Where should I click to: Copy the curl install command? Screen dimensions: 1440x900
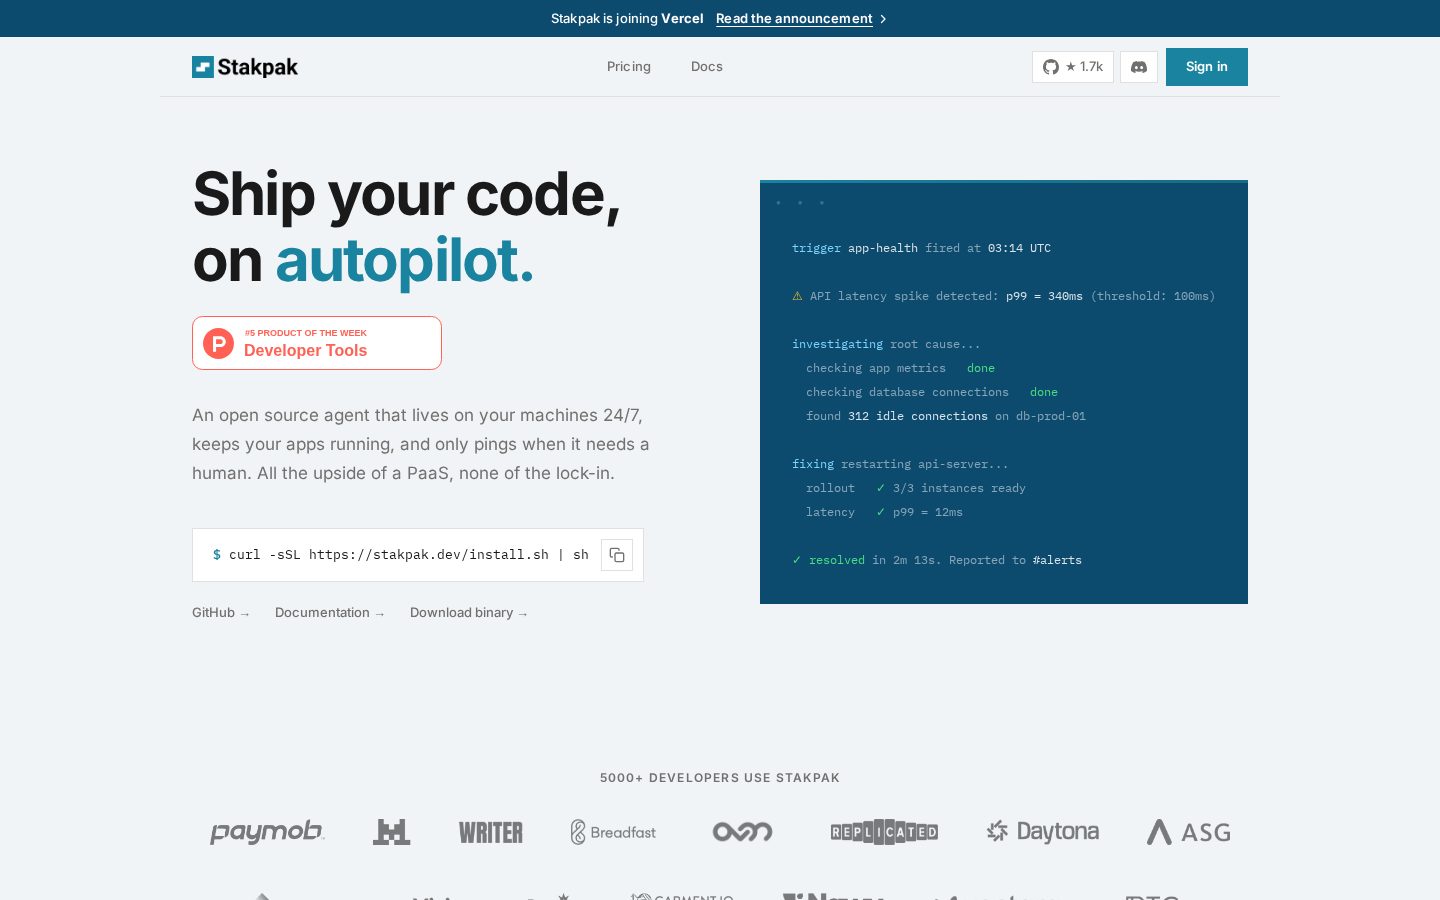[617, 555]
